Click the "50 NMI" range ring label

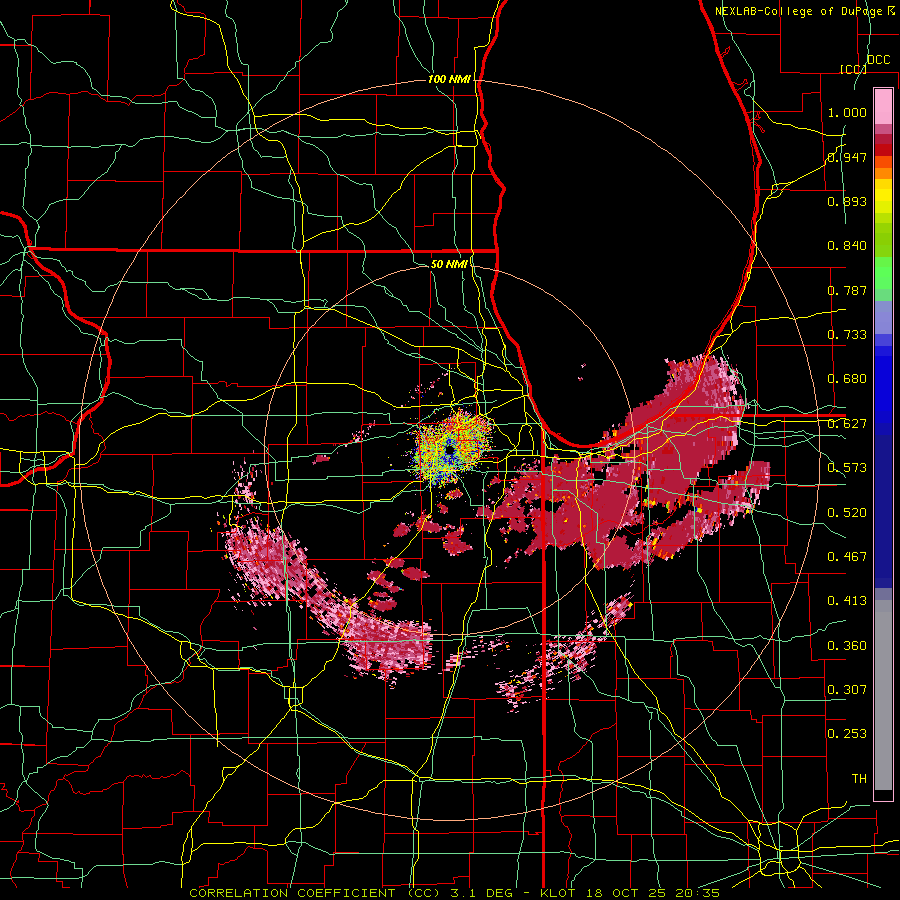click(449, 264)
